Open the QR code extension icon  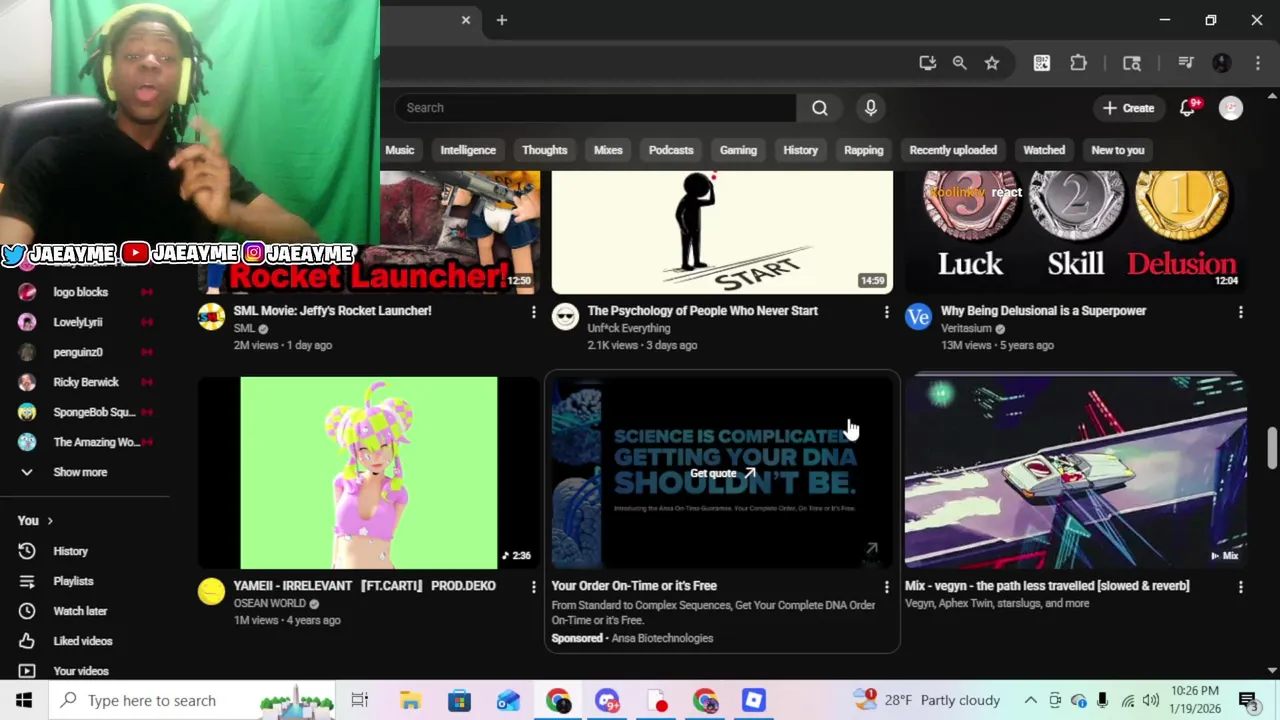pos(1042,63)
